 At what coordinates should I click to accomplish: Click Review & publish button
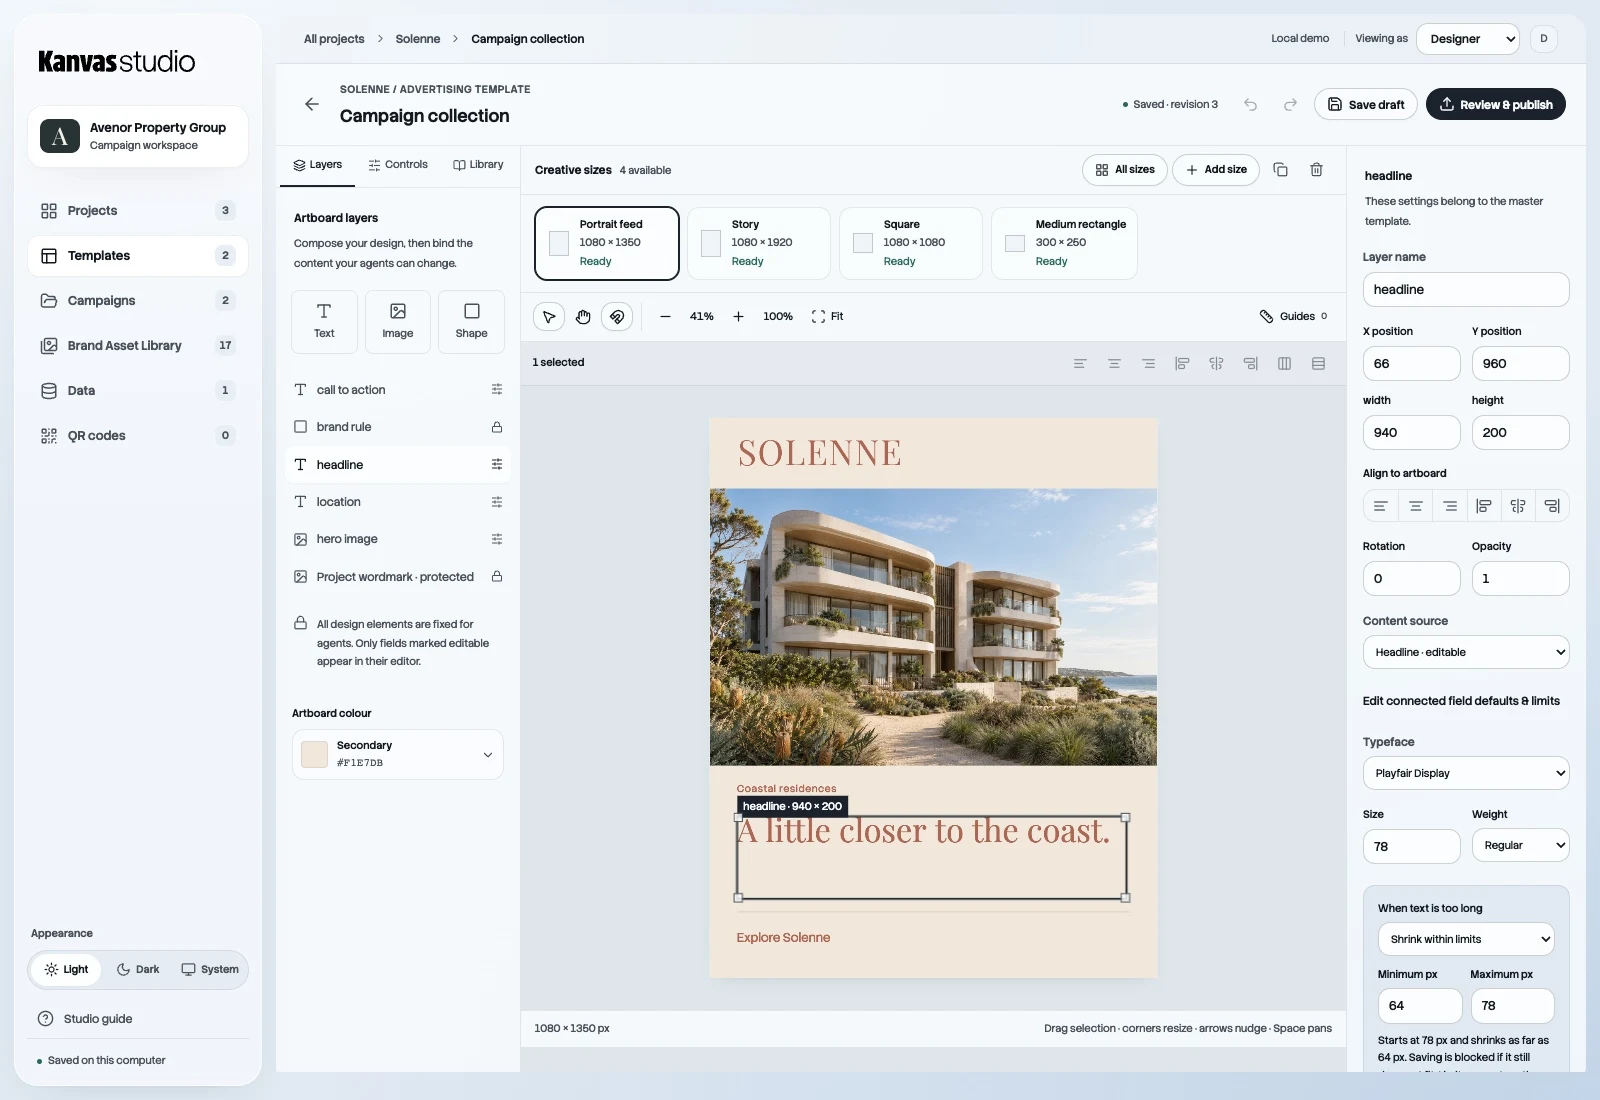coord(1496,104)
